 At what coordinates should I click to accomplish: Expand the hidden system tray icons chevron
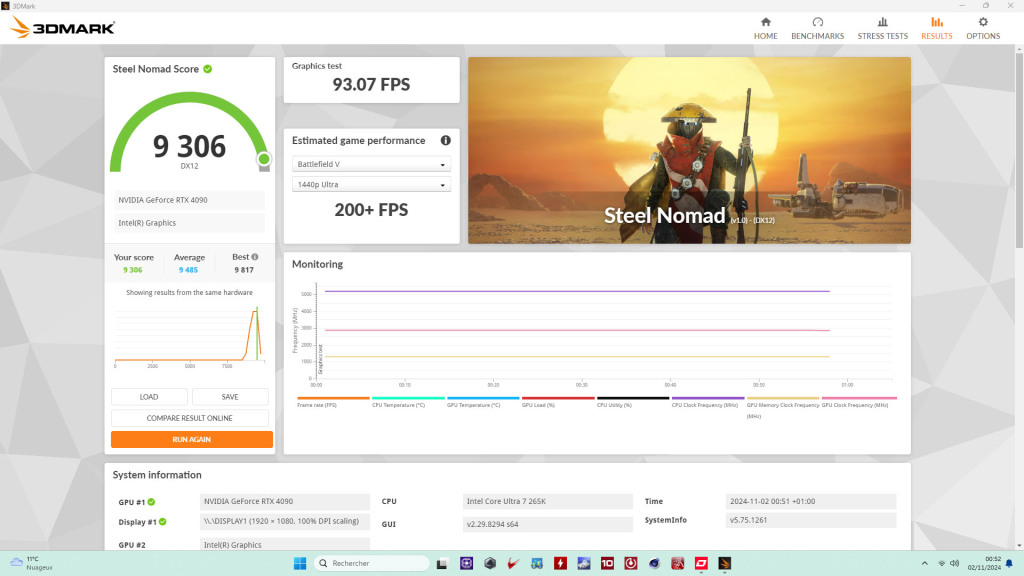[924, 563]
